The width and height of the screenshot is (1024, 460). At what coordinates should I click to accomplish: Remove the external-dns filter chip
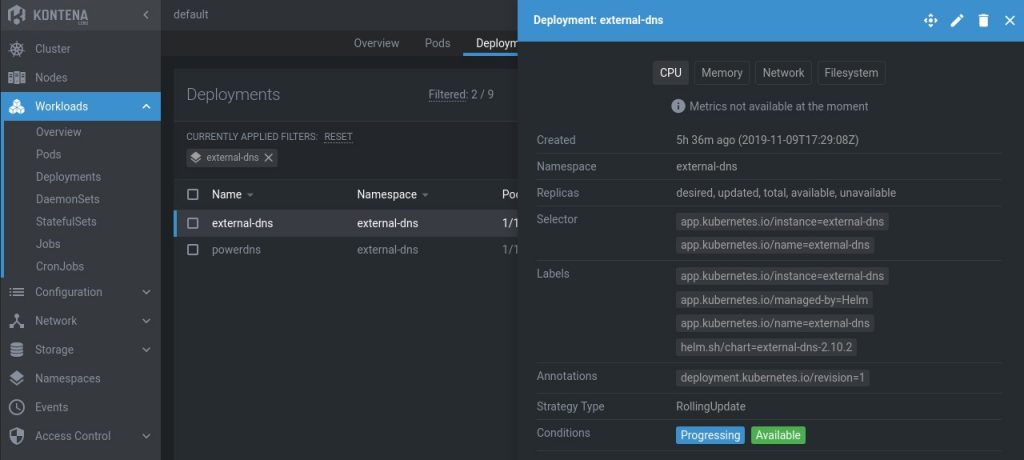click(268, 157)
